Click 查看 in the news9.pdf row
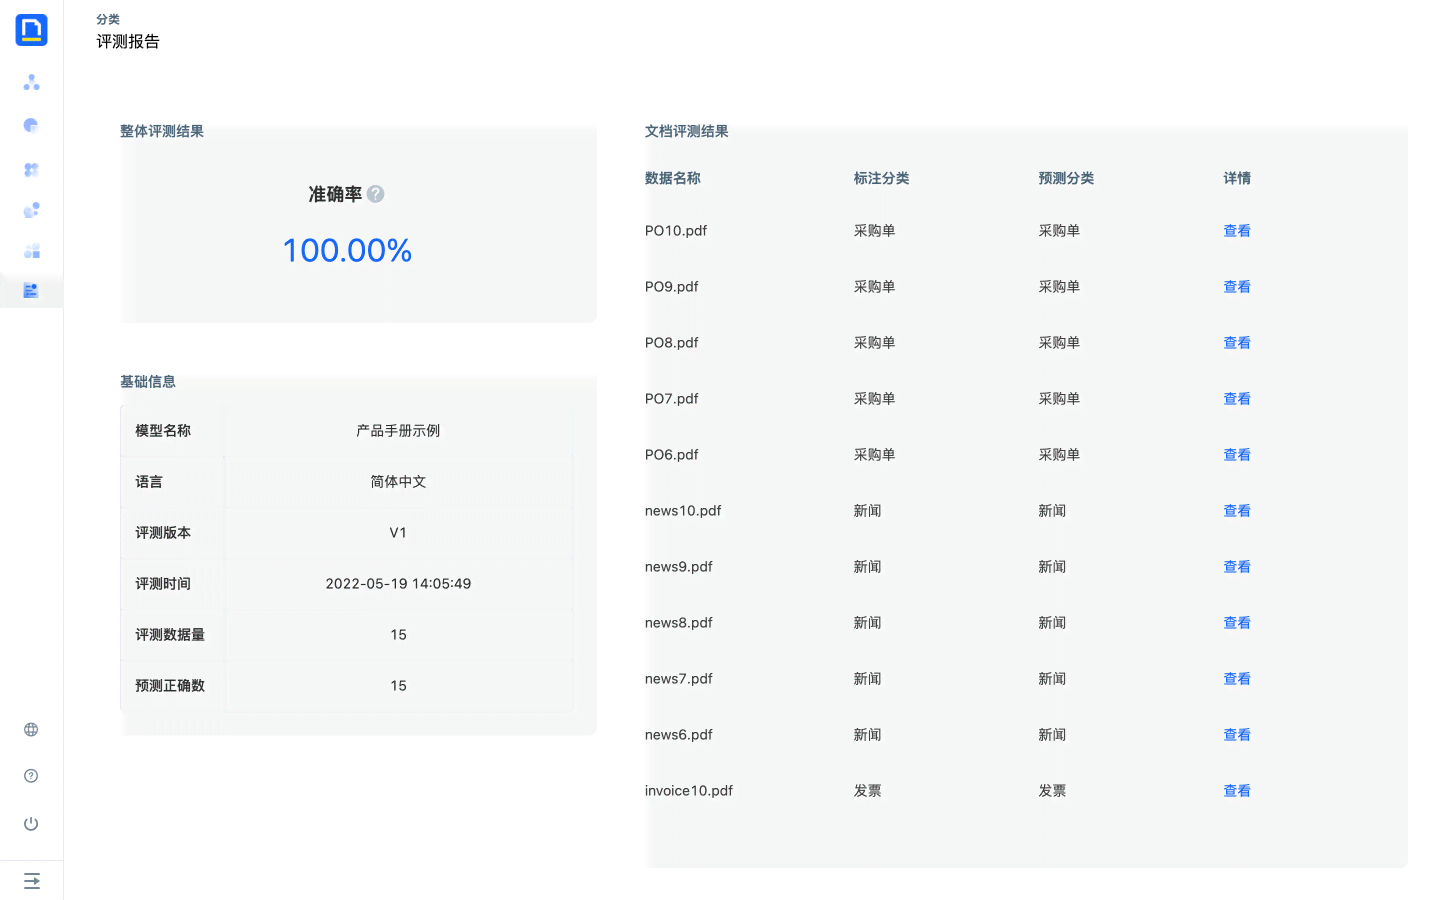The height and width of the screenshot is (900, 1440). 1237,567
